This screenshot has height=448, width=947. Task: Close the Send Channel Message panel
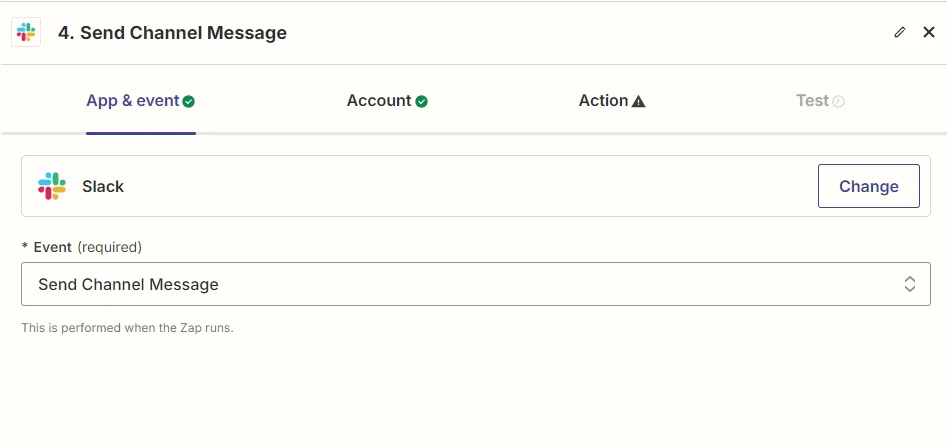coord(929,32)
